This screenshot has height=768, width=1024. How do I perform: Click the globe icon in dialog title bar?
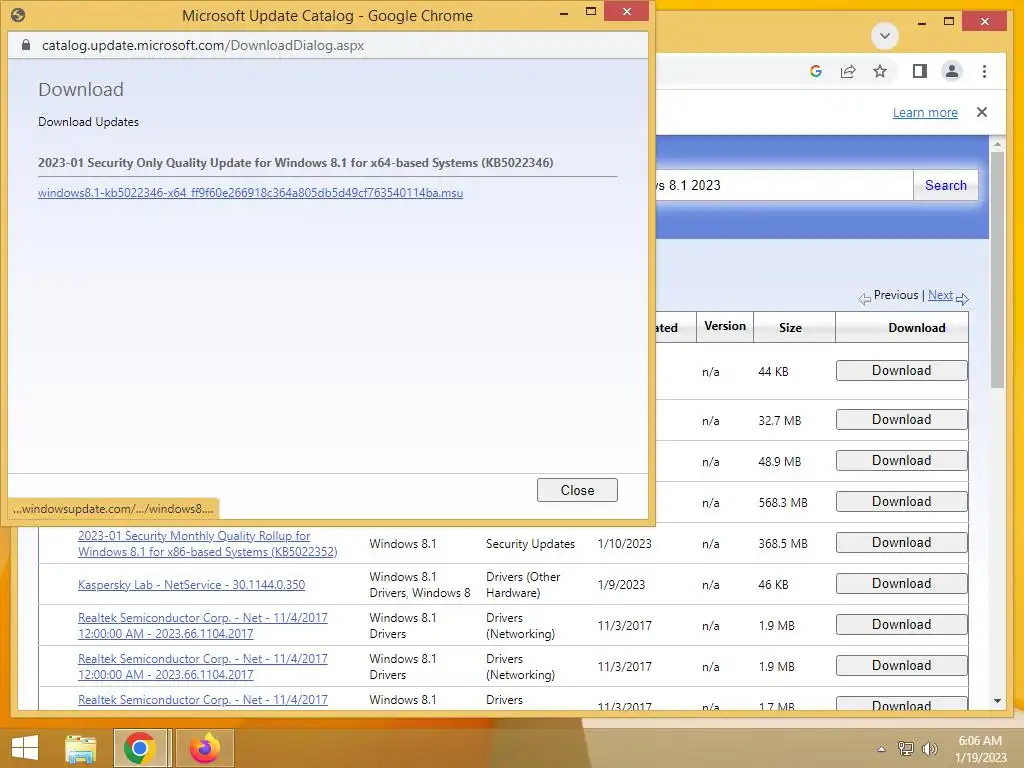tap(18, 15)
